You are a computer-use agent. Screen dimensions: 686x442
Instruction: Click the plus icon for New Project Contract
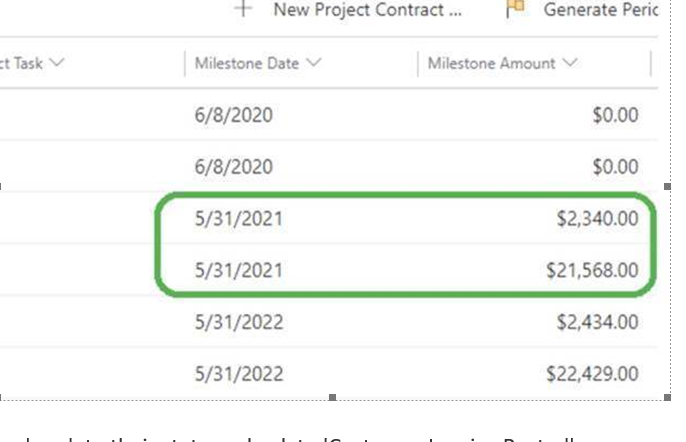pyautogui.click(x=243, y=10)
